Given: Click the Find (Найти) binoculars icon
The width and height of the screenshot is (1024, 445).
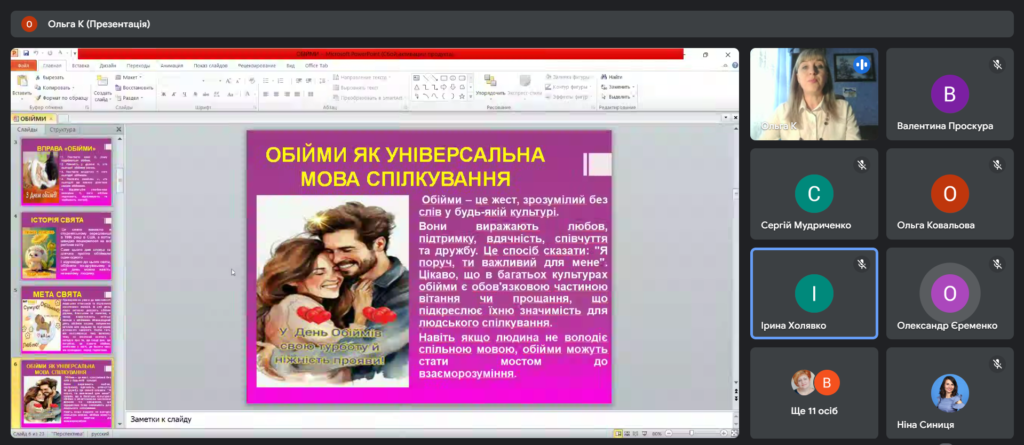Looking at the screenshot, I should [x=604, y=76].
